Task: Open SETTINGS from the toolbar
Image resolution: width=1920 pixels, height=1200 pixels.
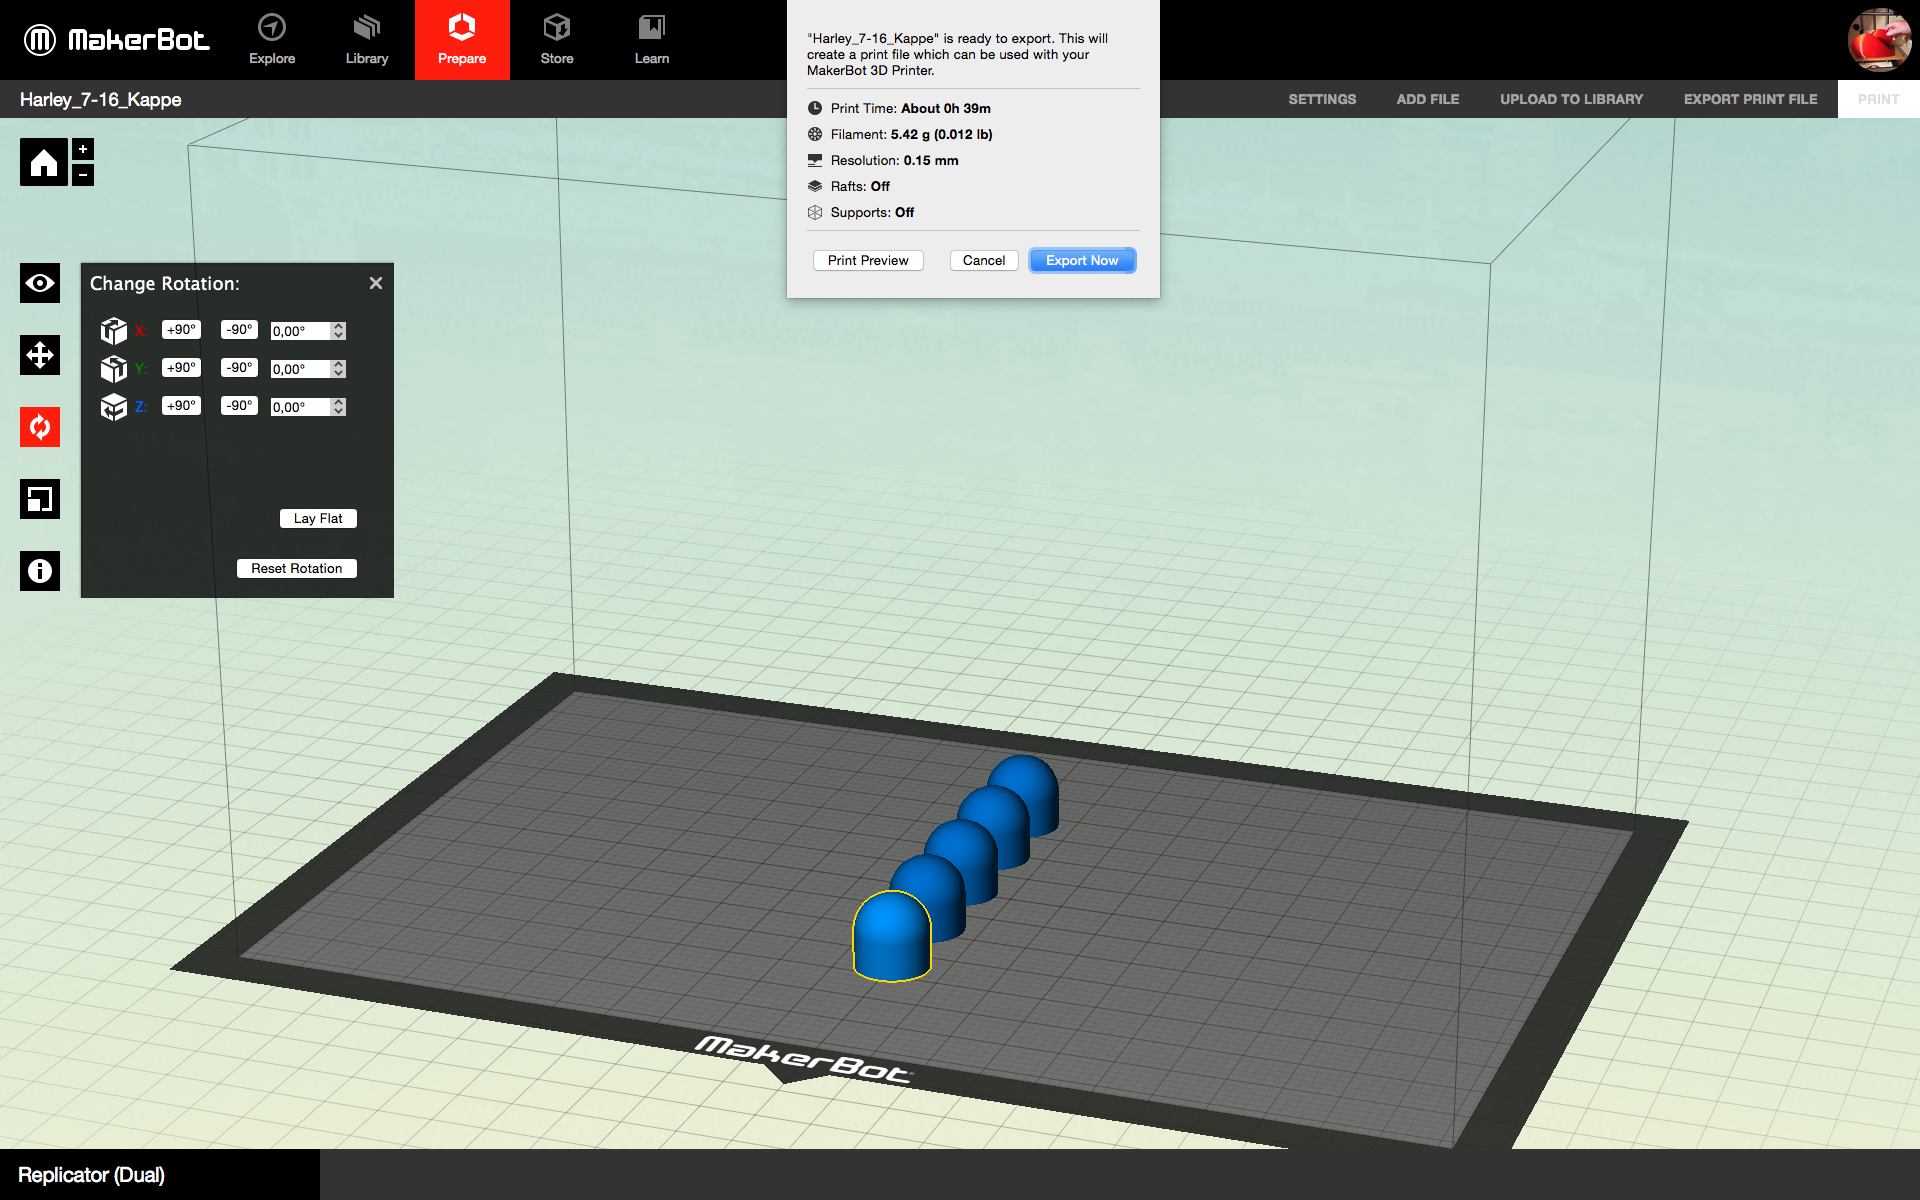Action: click(x=1322, y=99)
